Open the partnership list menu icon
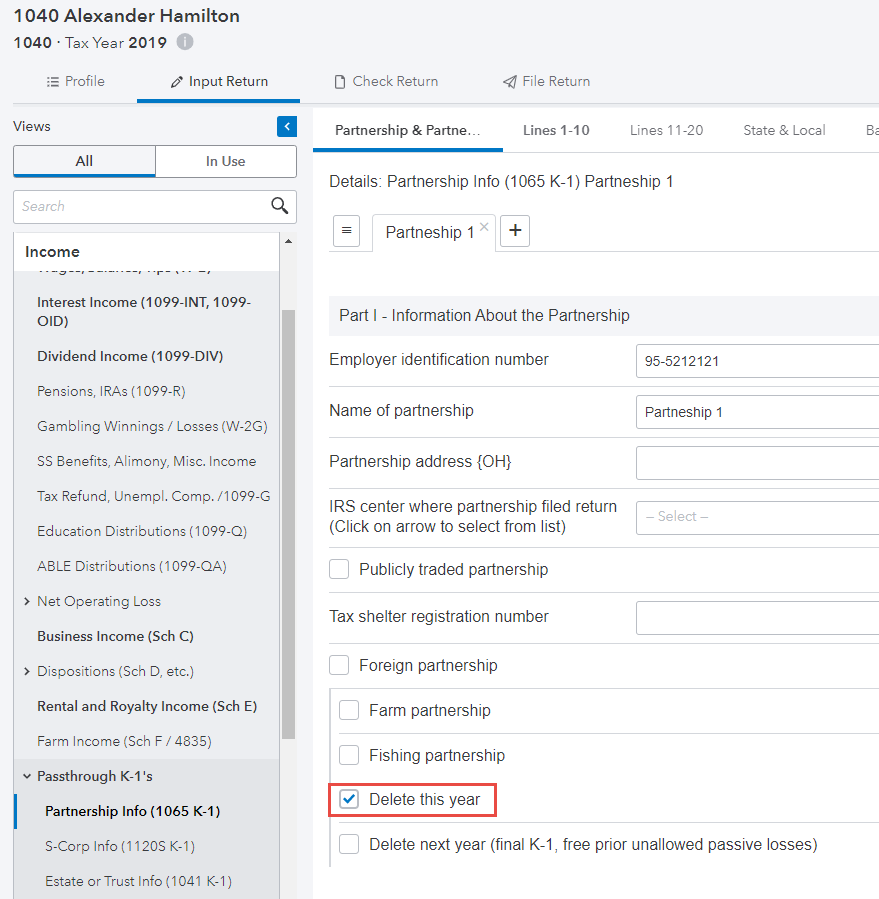Viewport: 879px width, 899px height. pyautogui.click(x=346, y=231)
